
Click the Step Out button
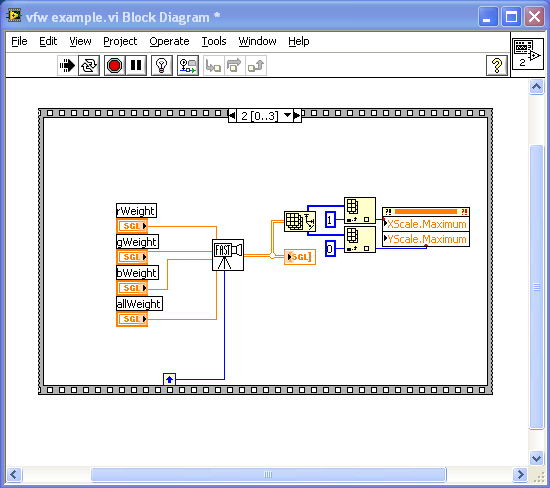click(256, 66)
